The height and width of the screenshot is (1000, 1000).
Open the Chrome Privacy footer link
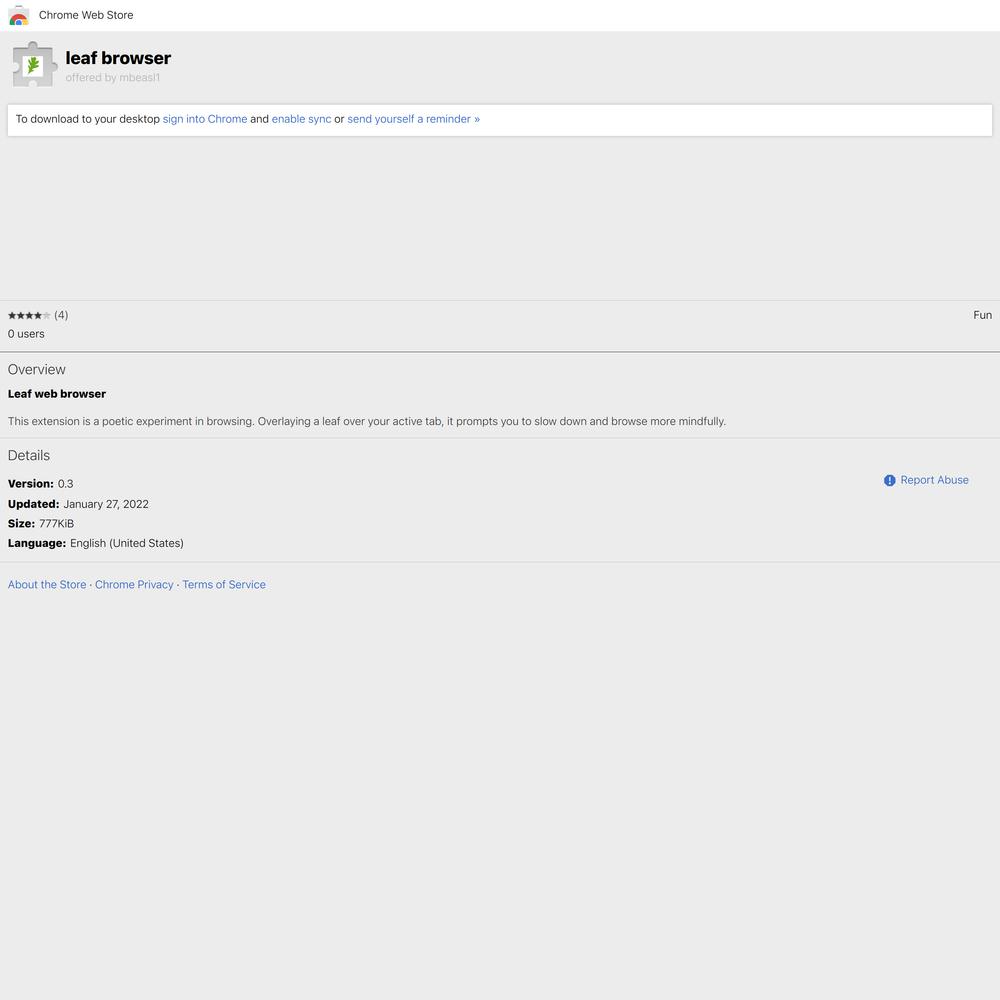pyautogui.click(x=134, y=585)
